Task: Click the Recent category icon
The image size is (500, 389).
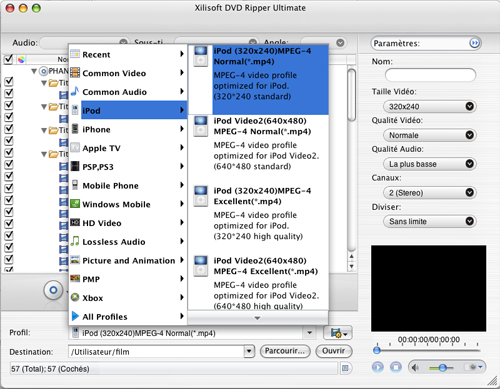Action: point(75,54)
